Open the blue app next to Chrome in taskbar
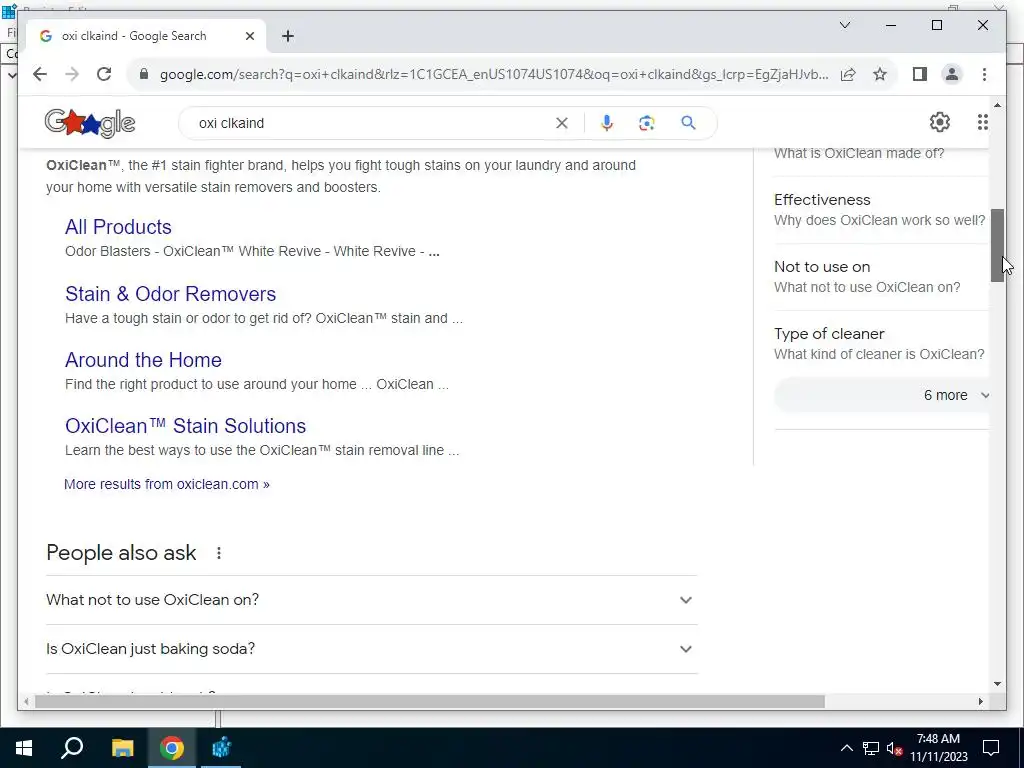 pyautogui.click(x=221, y=748)
